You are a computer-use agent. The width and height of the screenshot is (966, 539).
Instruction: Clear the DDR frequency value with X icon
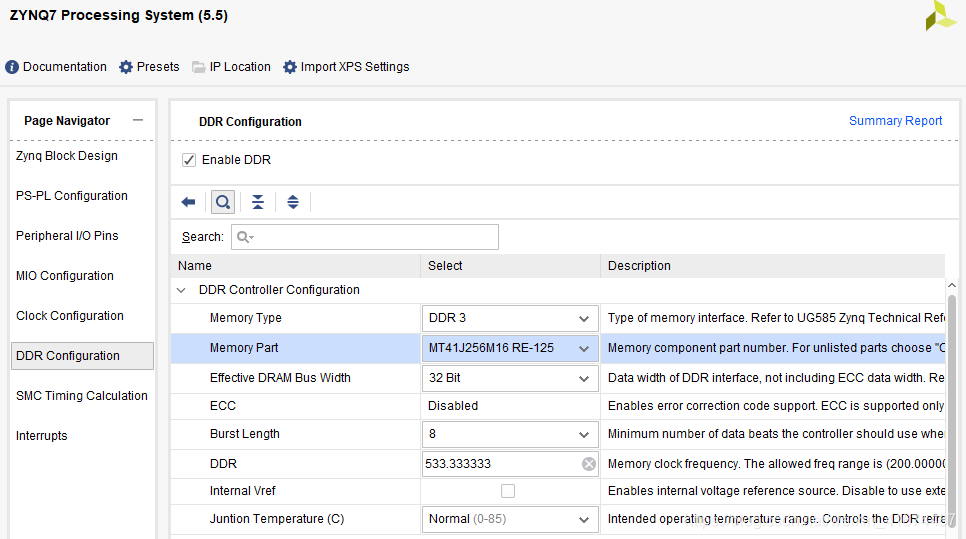pyautogui.click(x=589, y=464)
